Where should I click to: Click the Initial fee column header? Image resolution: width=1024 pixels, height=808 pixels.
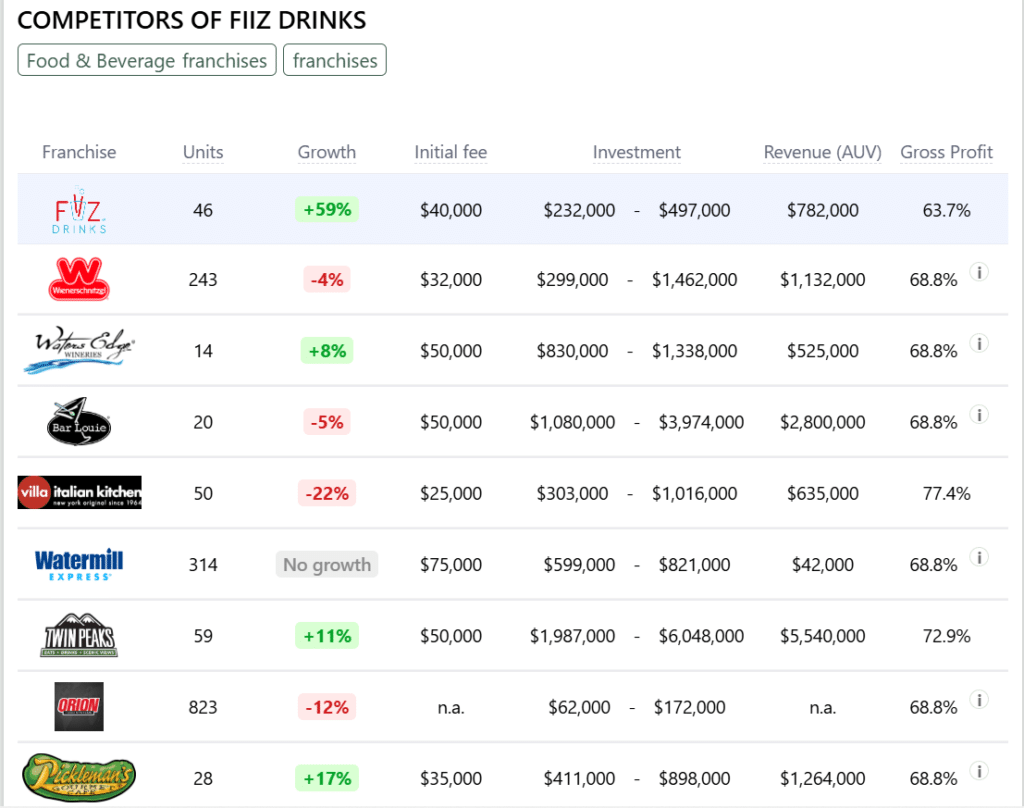point(451,152)
